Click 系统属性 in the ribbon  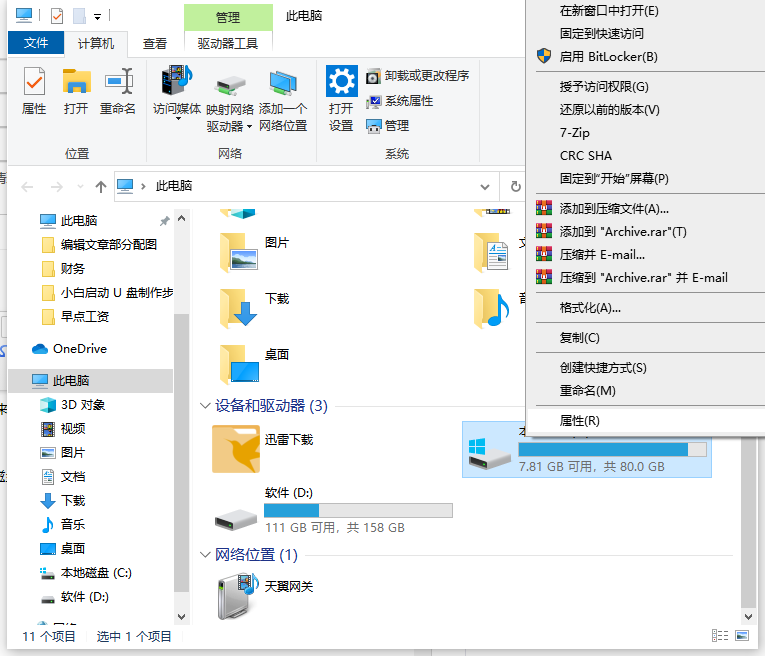(408, 101)
